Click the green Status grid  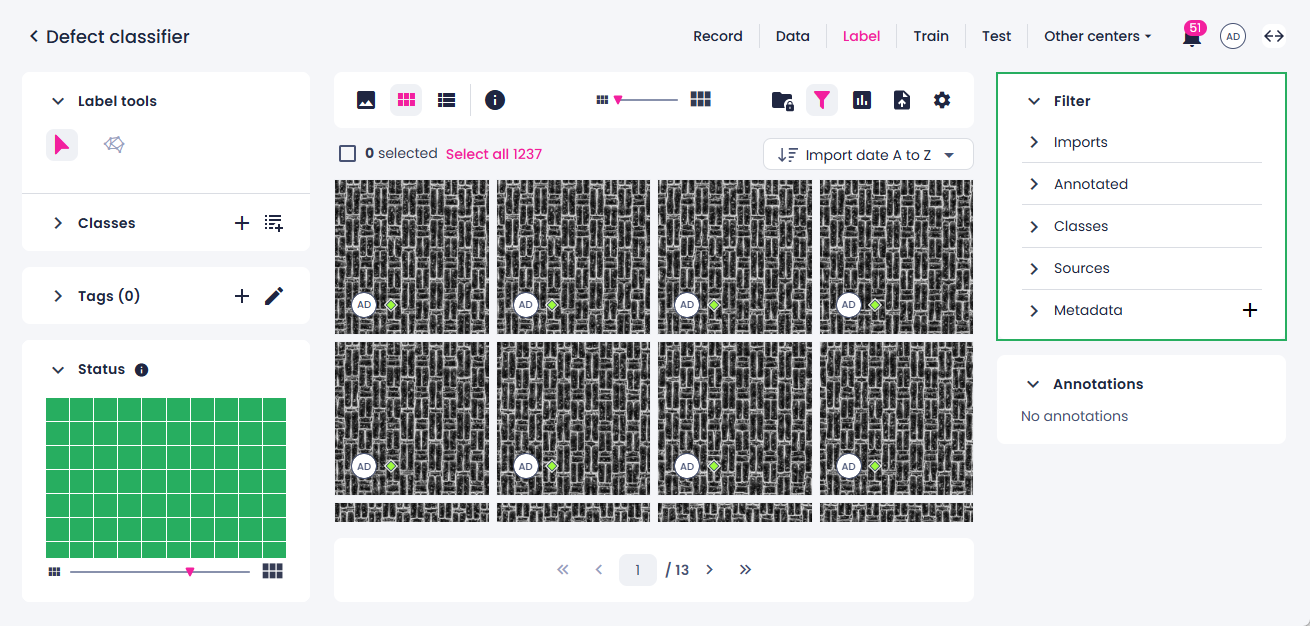tap(166, 478)
